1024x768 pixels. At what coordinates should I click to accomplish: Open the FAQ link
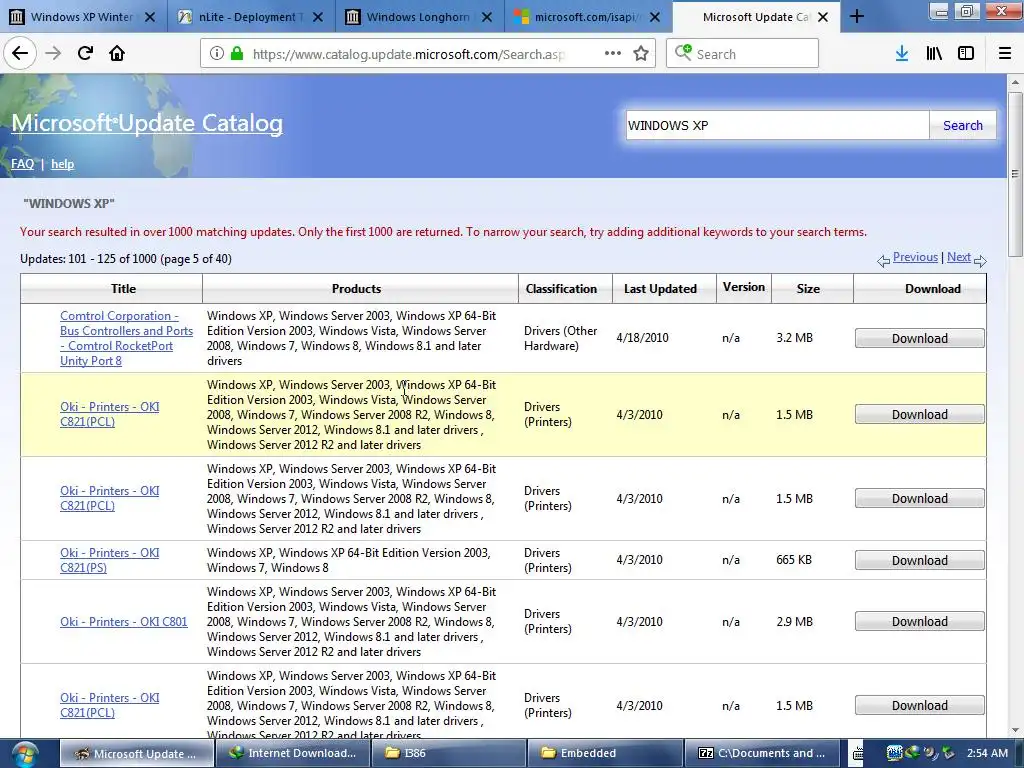coord(22,164)
